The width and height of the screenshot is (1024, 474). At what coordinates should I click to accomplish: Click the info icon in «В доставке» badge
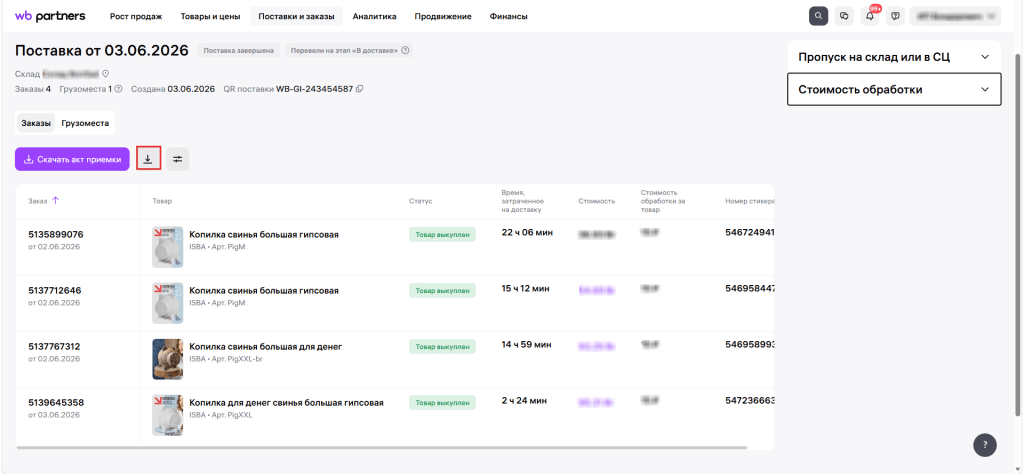tap(405, 50)
